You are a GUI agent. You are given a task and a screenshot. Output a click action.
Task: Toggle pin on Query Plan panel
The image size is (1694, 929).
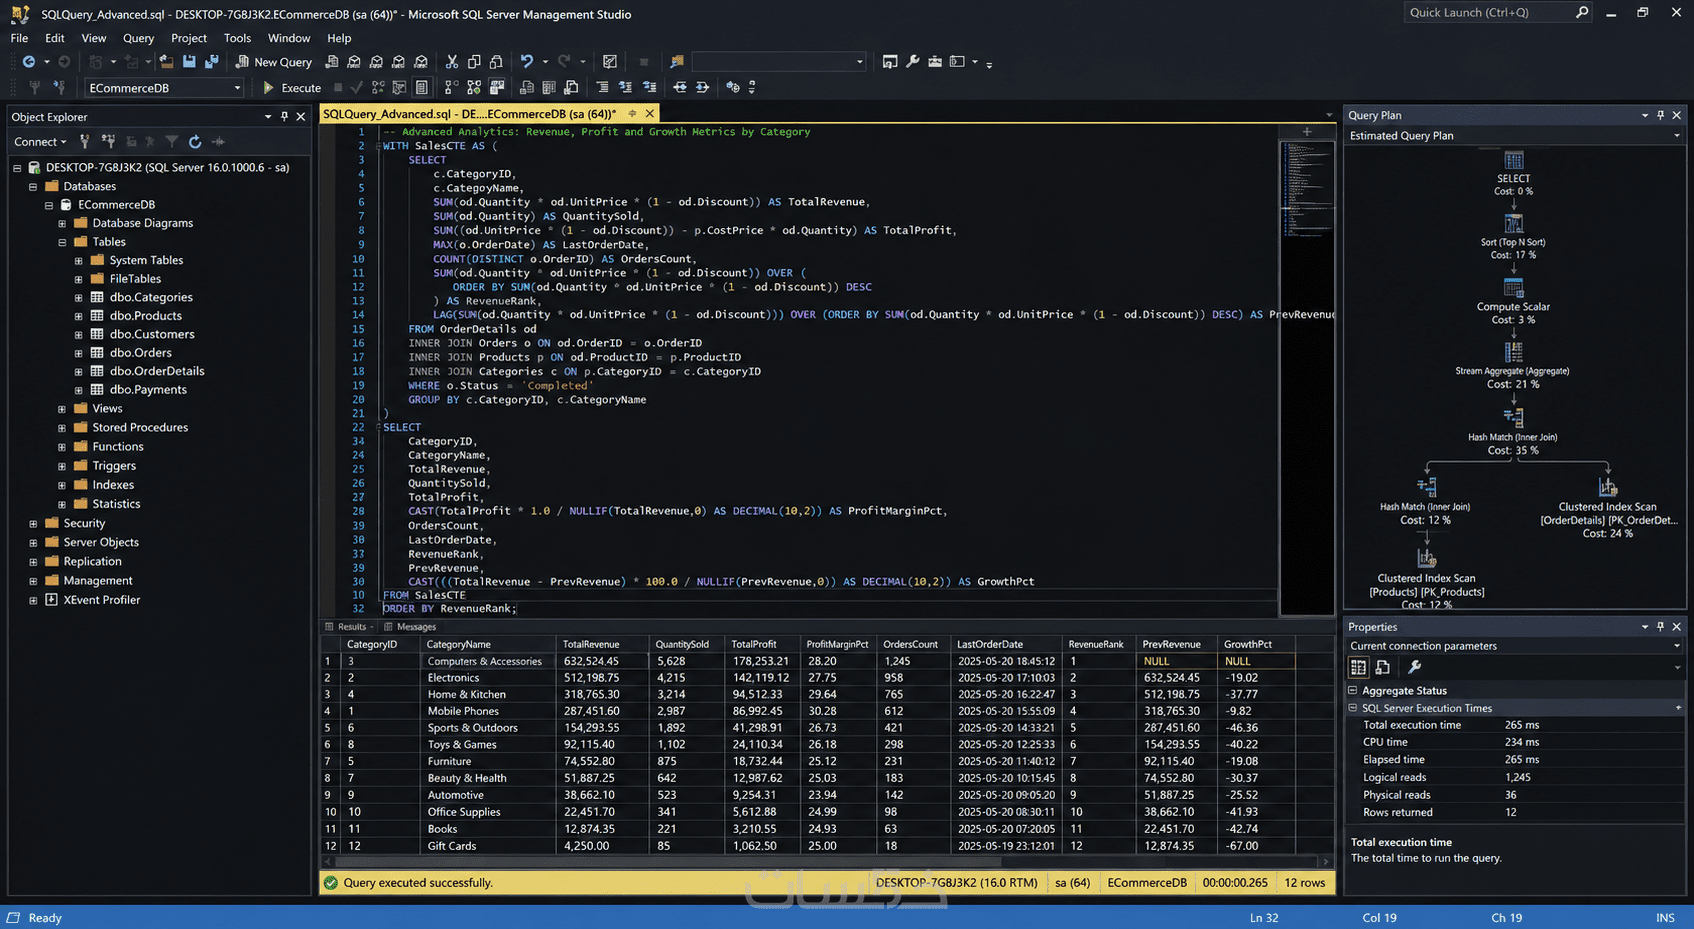click(x=1661, y=115)
